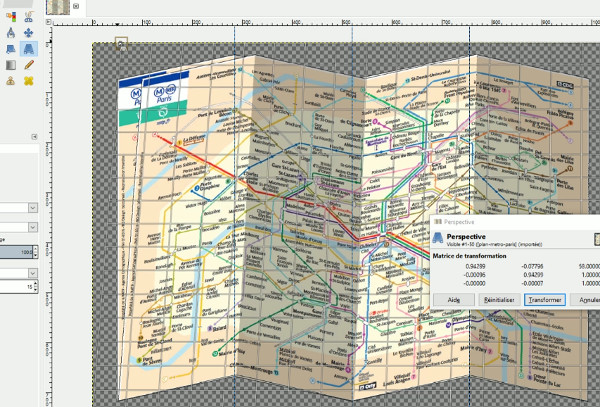Click the 100.0 opacity slider
600x407 pixels.
click(x=16, y=252)
